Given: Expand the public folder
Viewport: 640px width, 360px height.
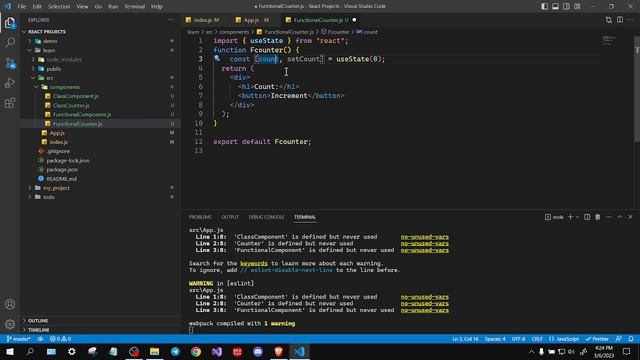Looking at the screenshot, I should point(100,69).
